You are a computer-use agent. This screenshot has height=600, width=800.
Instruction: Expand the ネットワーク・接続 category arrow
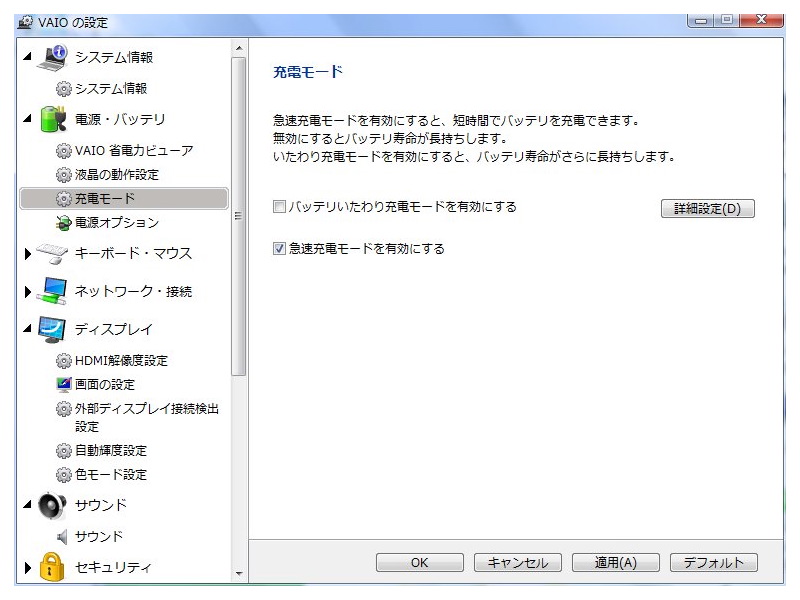[28, 291]
